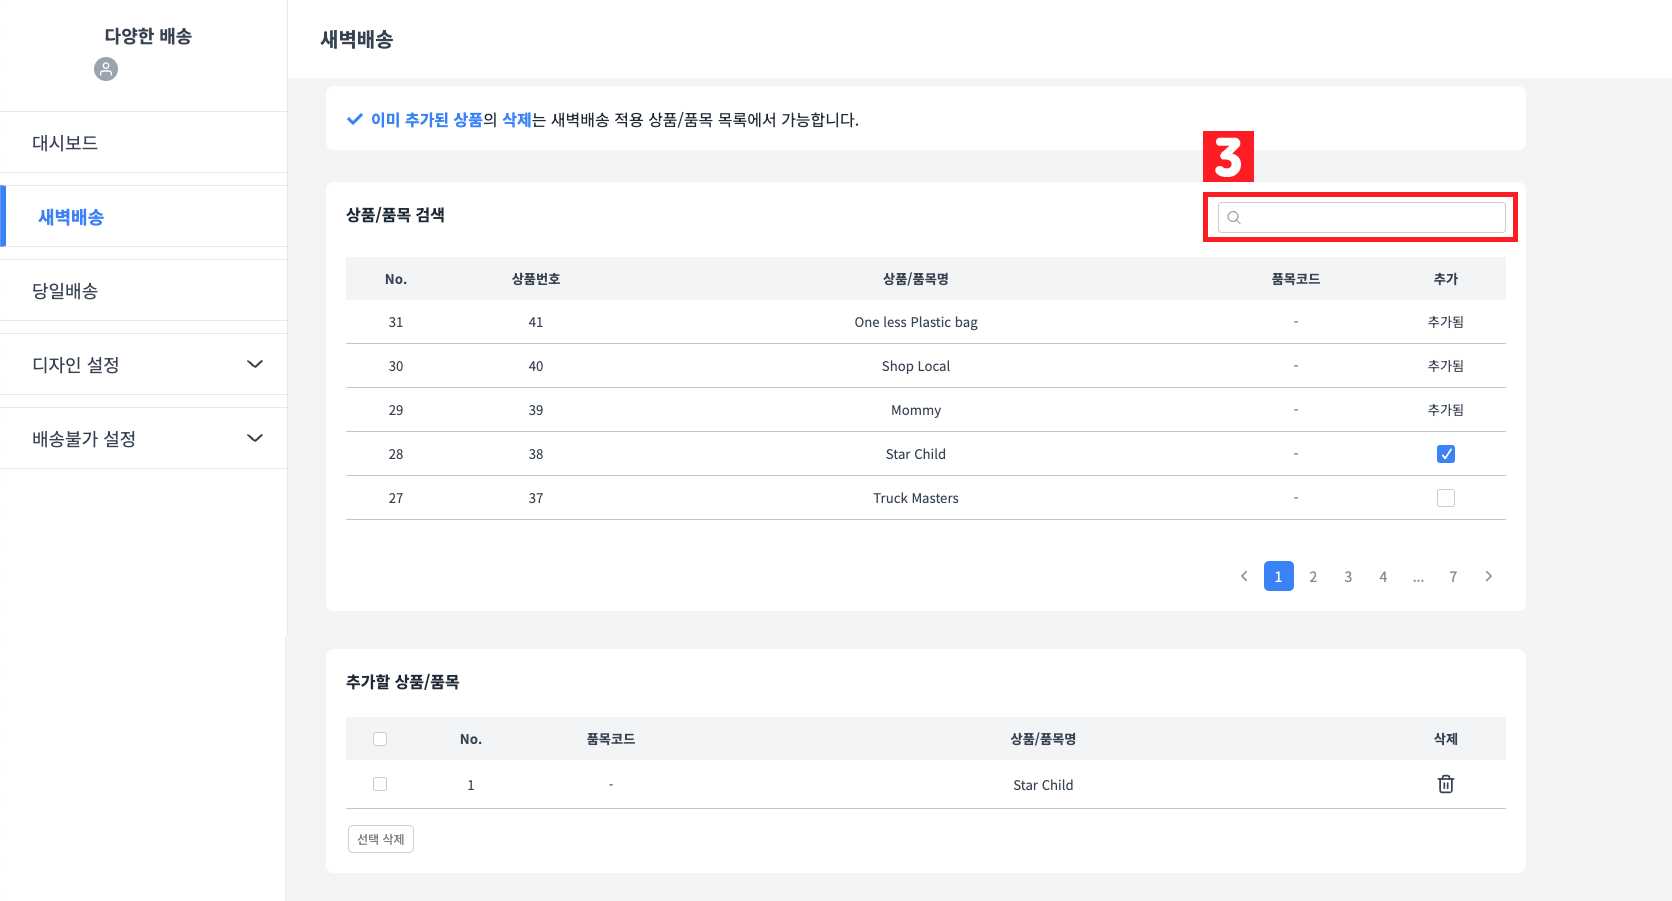This screenshot has height=901, width=1672.
Task: Go to page 2 of results
Action: (1313, 577)
